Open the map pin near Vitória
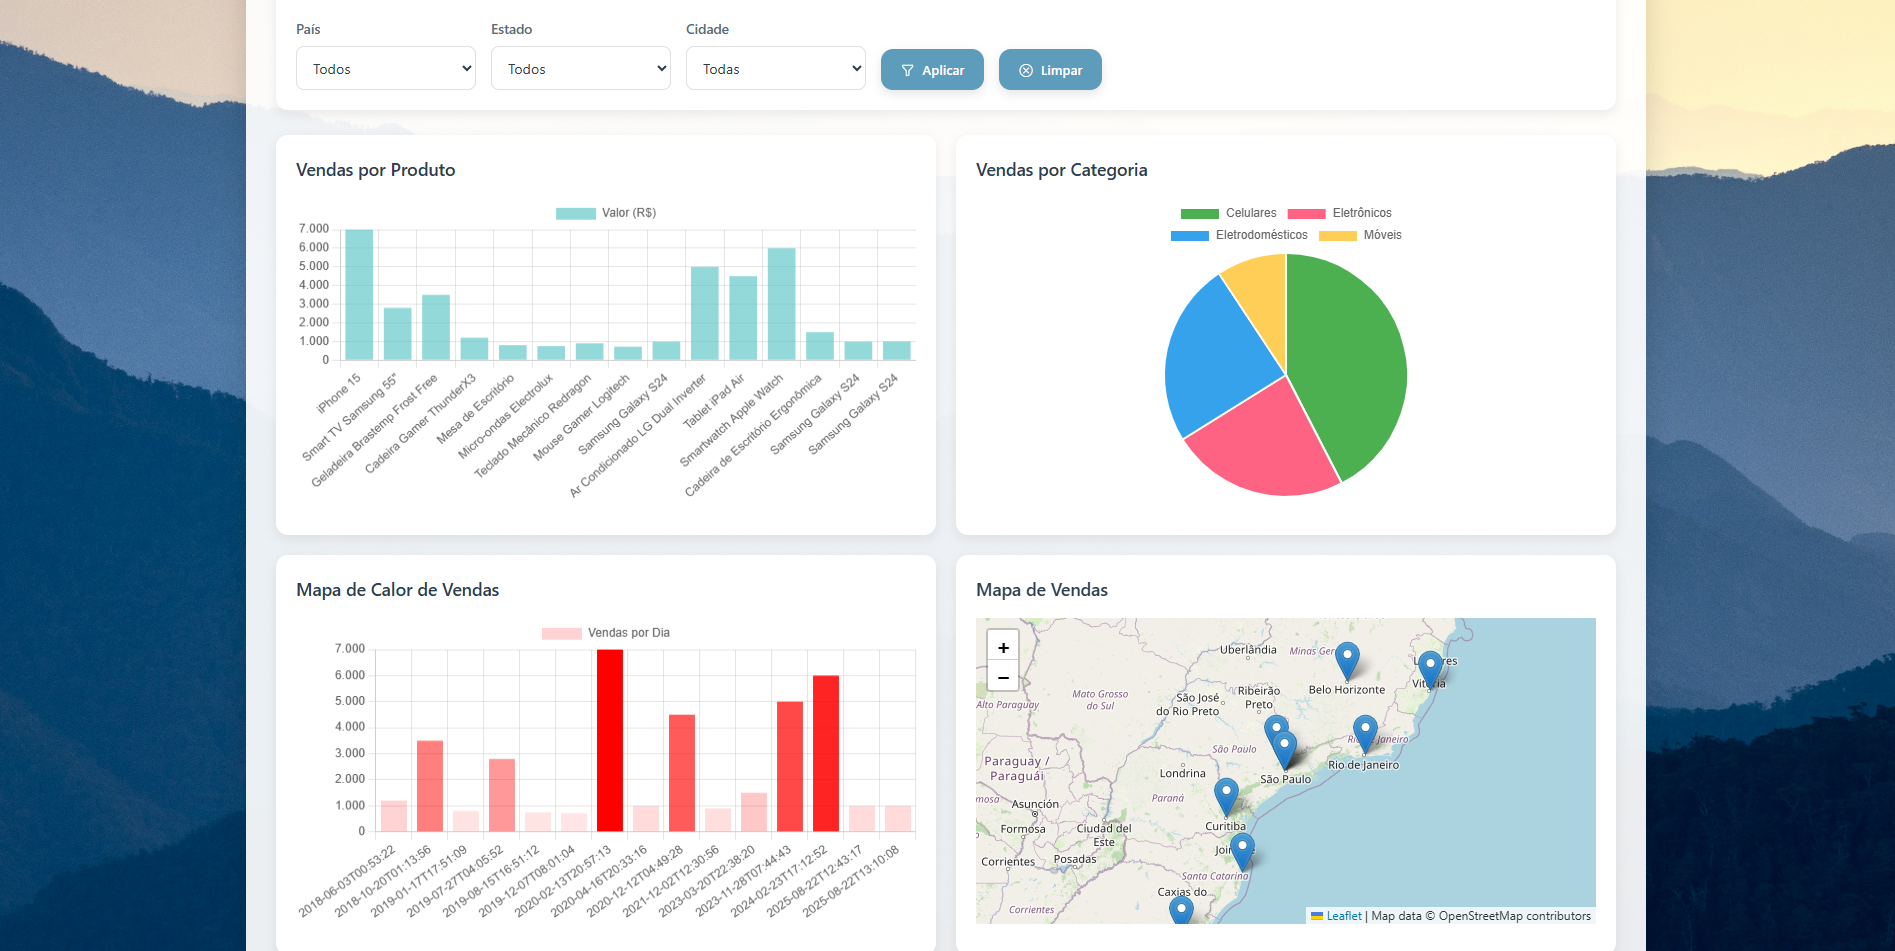The width and height of the screenshot is (1895, 951). [1430, 668]
